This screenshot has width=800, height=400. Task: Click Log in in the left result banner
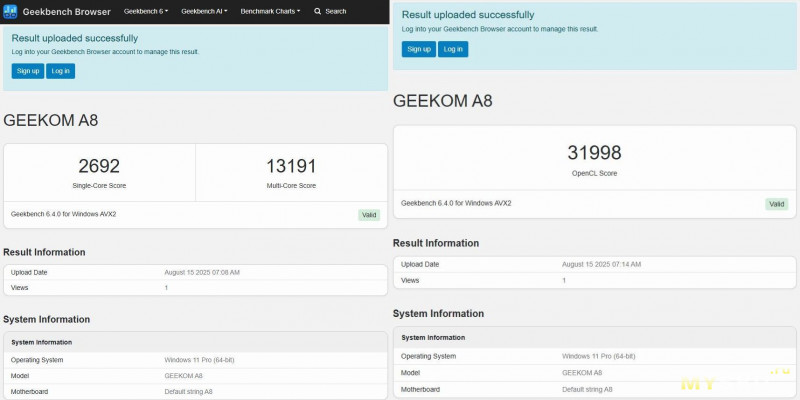[61, 71]
